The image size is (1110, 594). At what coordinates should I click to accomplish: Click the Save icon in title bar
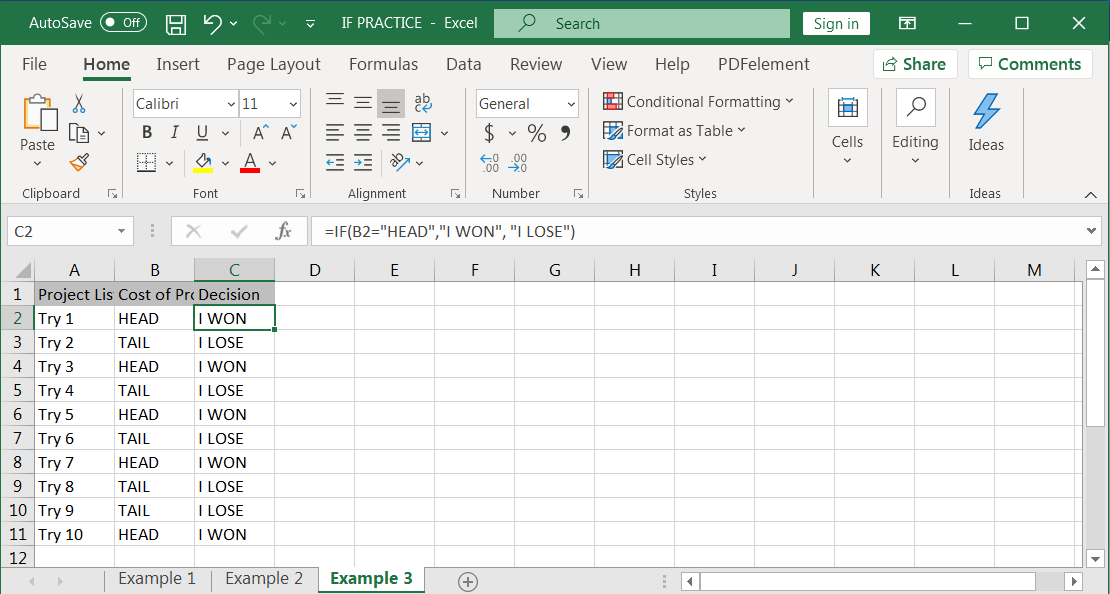tap(176, 23)
